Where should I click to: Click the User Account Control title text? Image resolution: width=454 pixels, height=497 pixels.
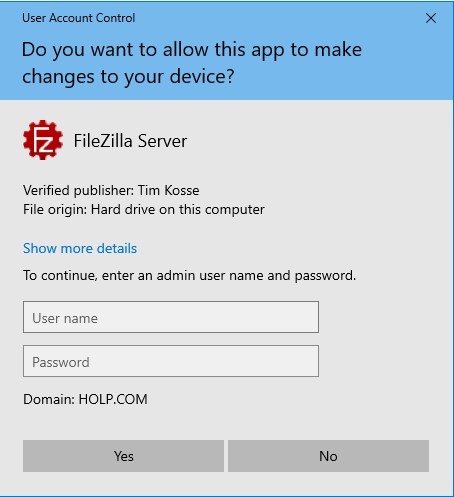click(x=79, y=18)
